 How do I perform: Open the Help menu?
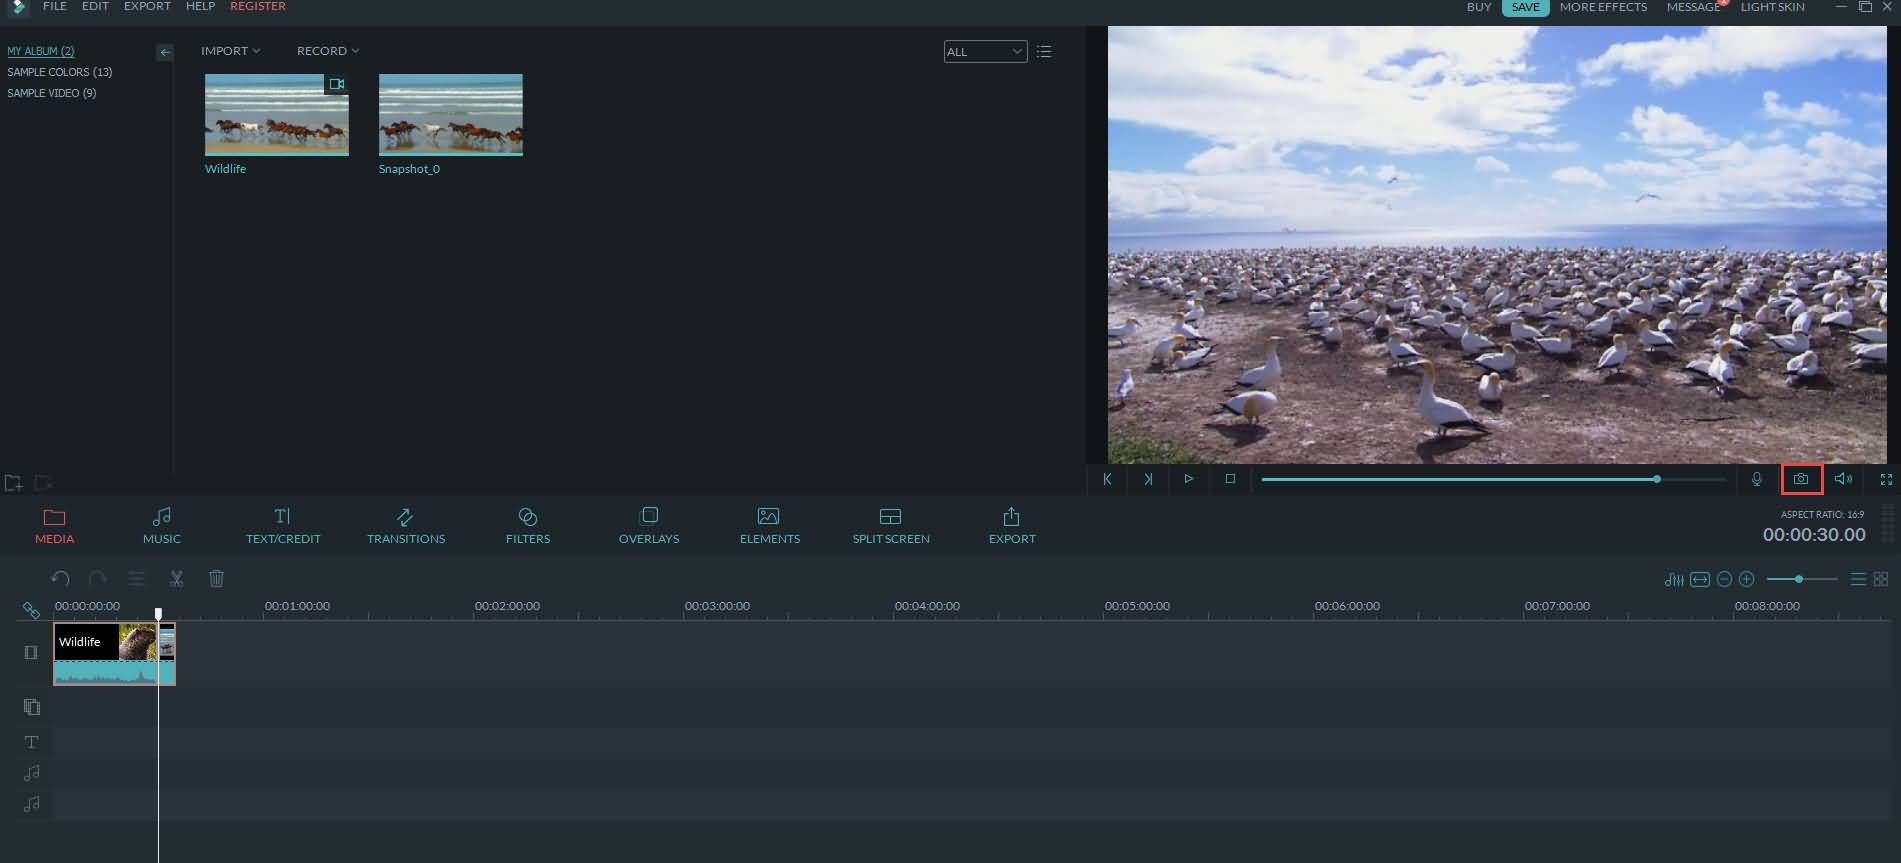tap(200, 7)
